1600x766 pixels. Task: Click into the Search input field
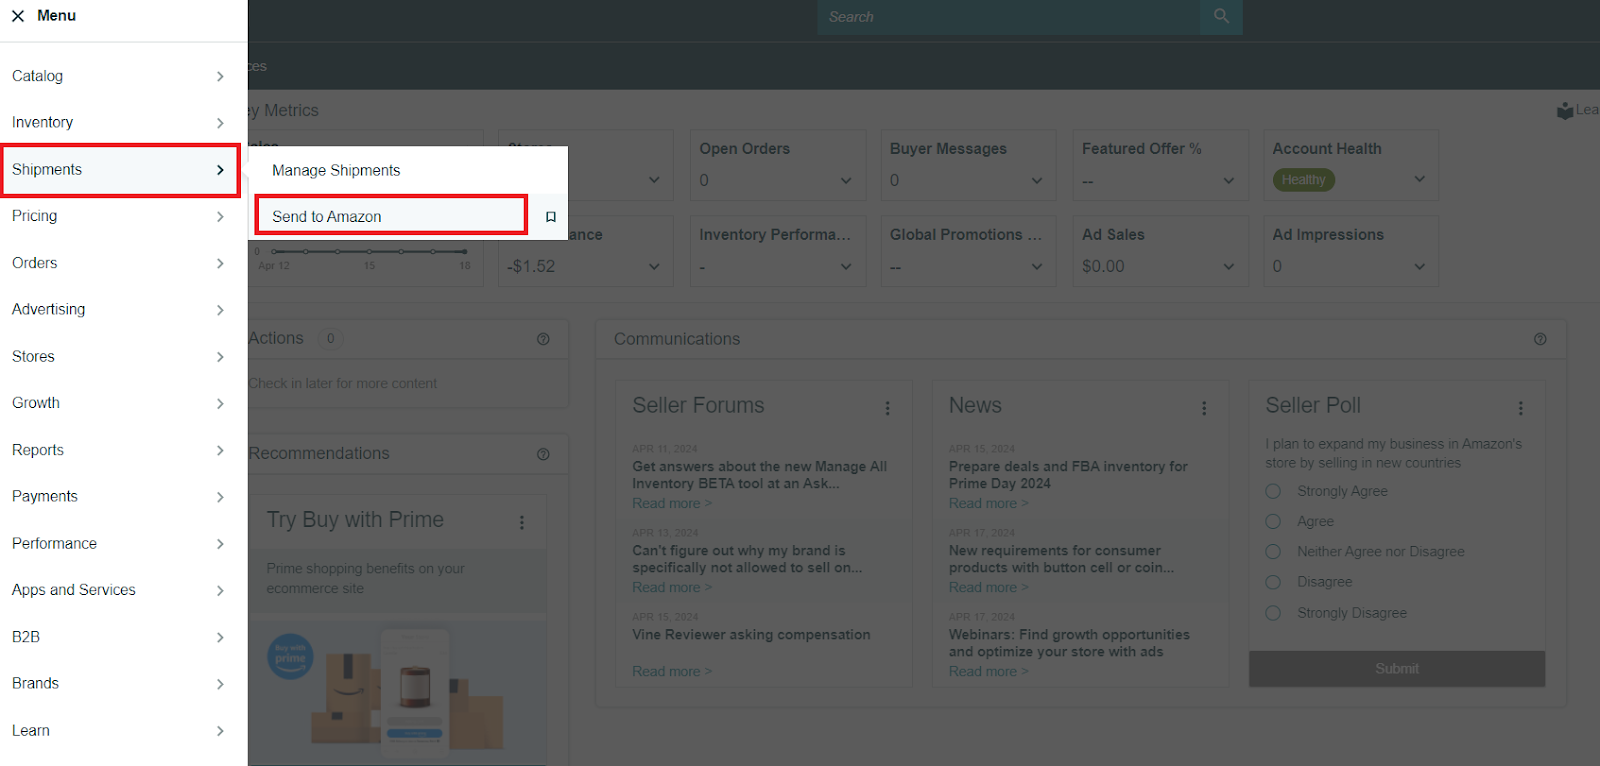tap(1009, 17)
